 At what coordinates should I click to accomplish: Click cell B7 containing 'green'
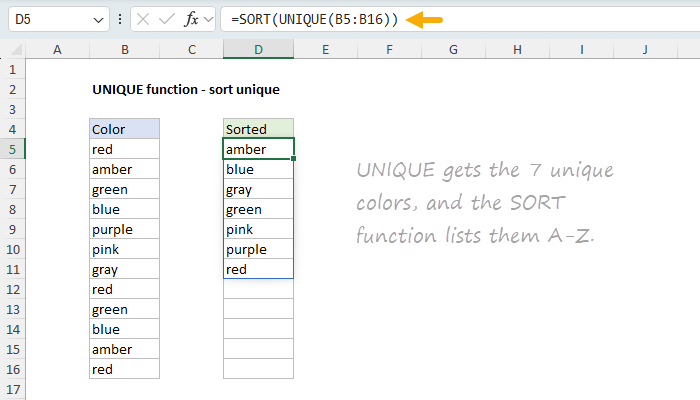[x=125, y=189]
